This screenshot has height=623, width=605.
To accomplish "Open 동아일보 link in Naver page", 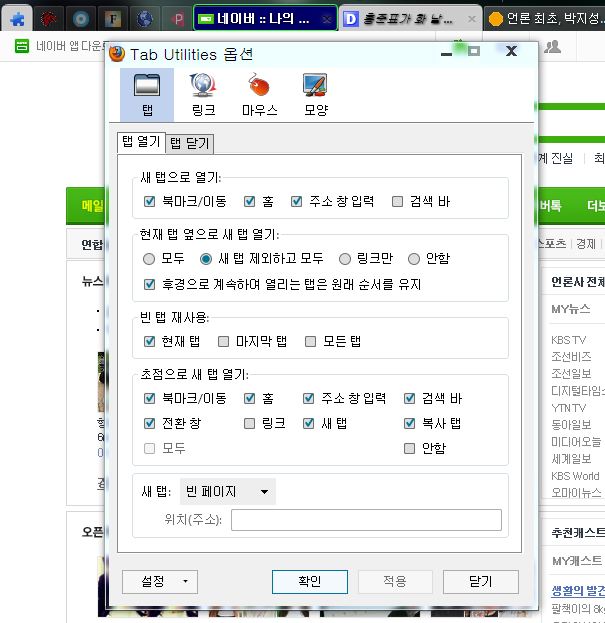I will [x=571, y=425].
